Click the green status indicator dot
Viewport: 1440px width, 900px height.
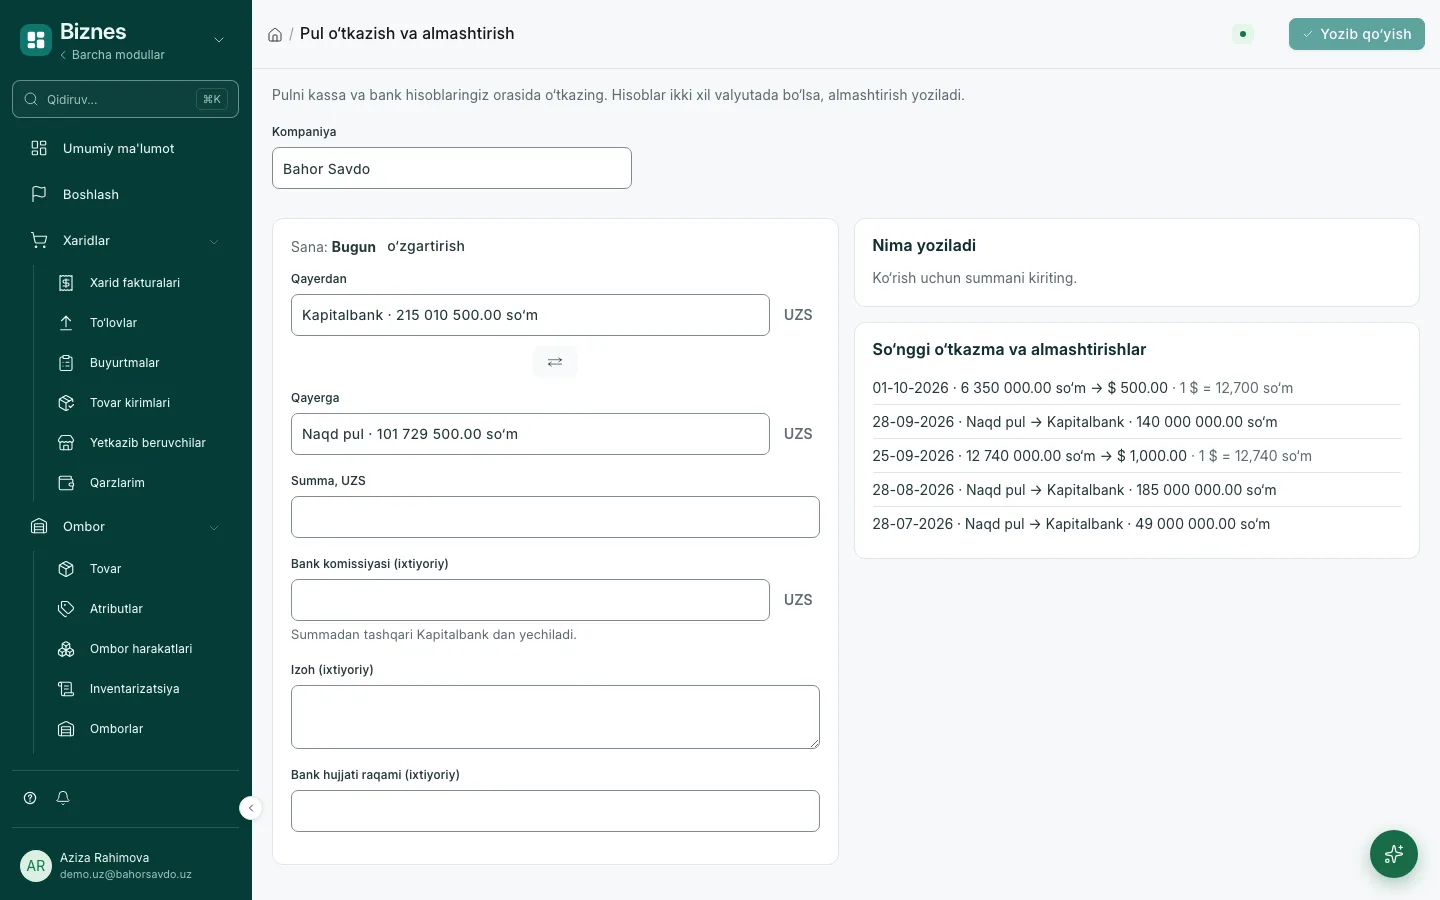(x=1243, y=34)
